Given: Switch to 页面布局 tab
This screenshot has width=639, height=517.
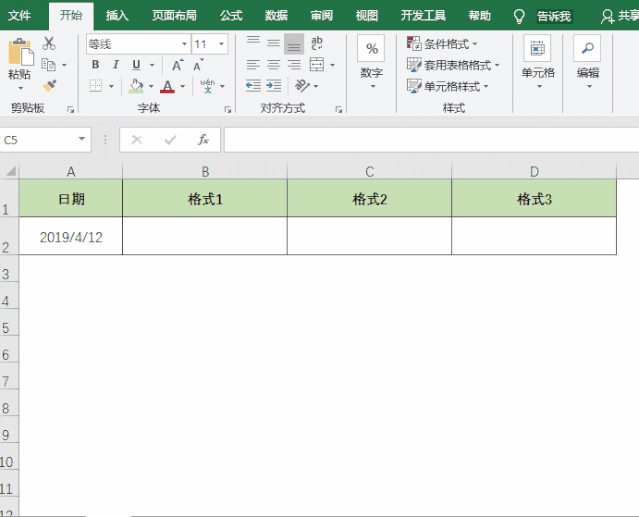Looking at the screenshot, I should point(174,15).
